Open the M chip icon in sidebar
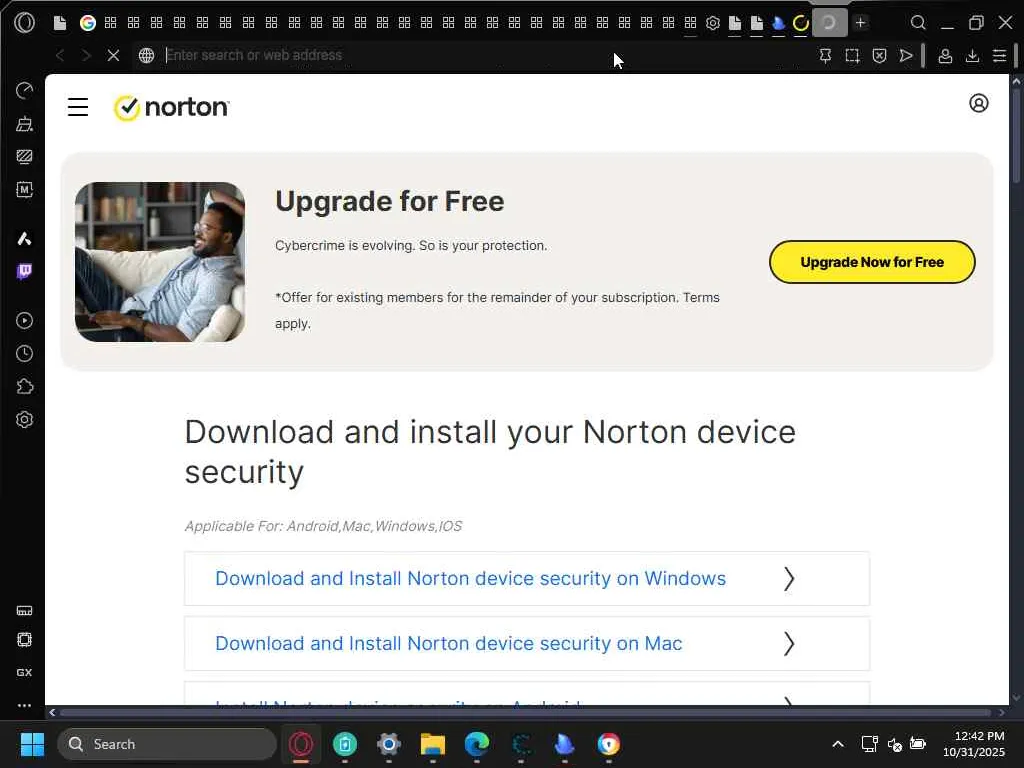 (x=24, y=189)
